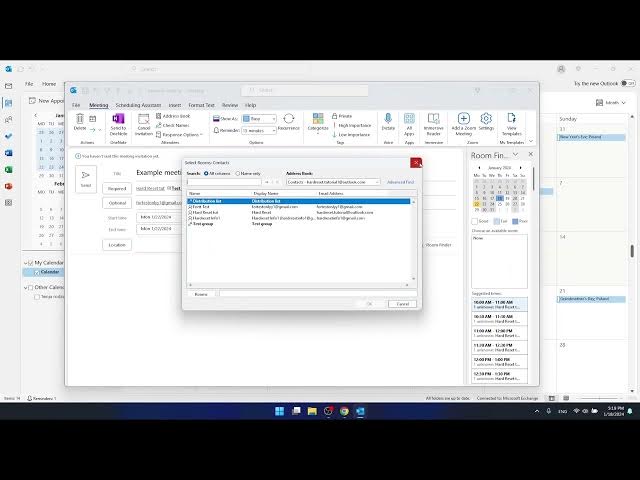The width and height of the screenshot is (640, 480).
Task: Click the Advanced Find link
Action: click(400, 182)
